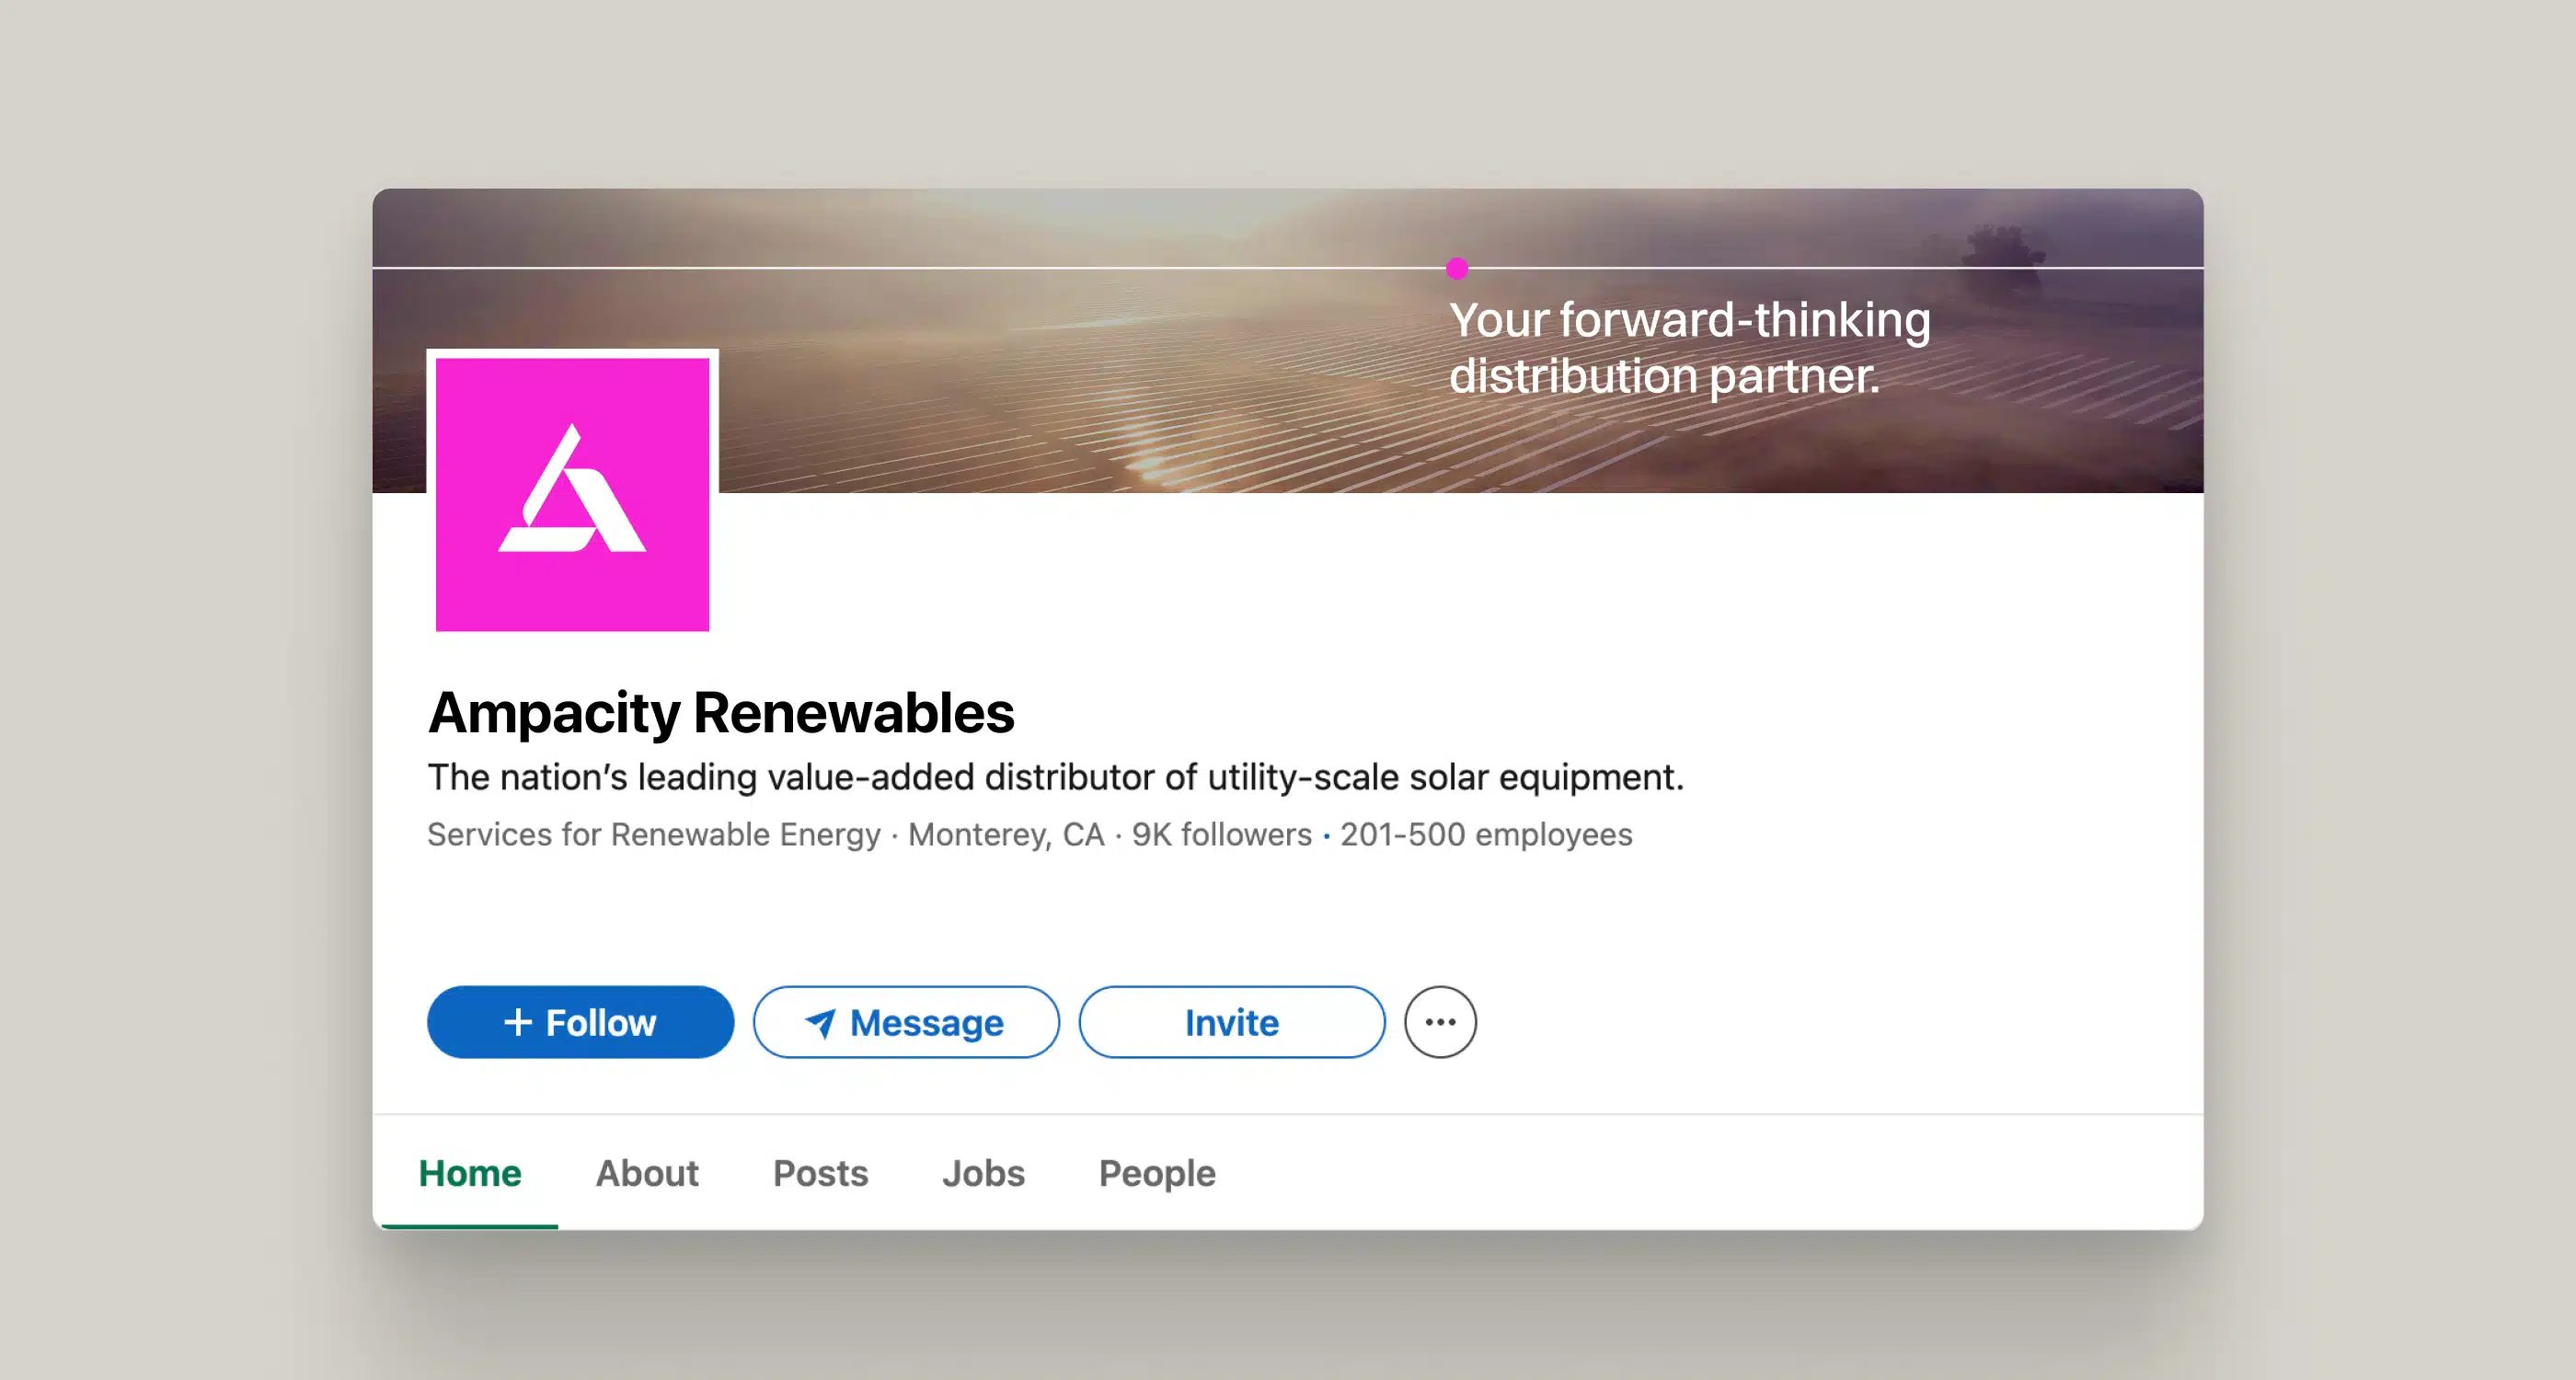Select the Jobs tab

coord(983,1173)
